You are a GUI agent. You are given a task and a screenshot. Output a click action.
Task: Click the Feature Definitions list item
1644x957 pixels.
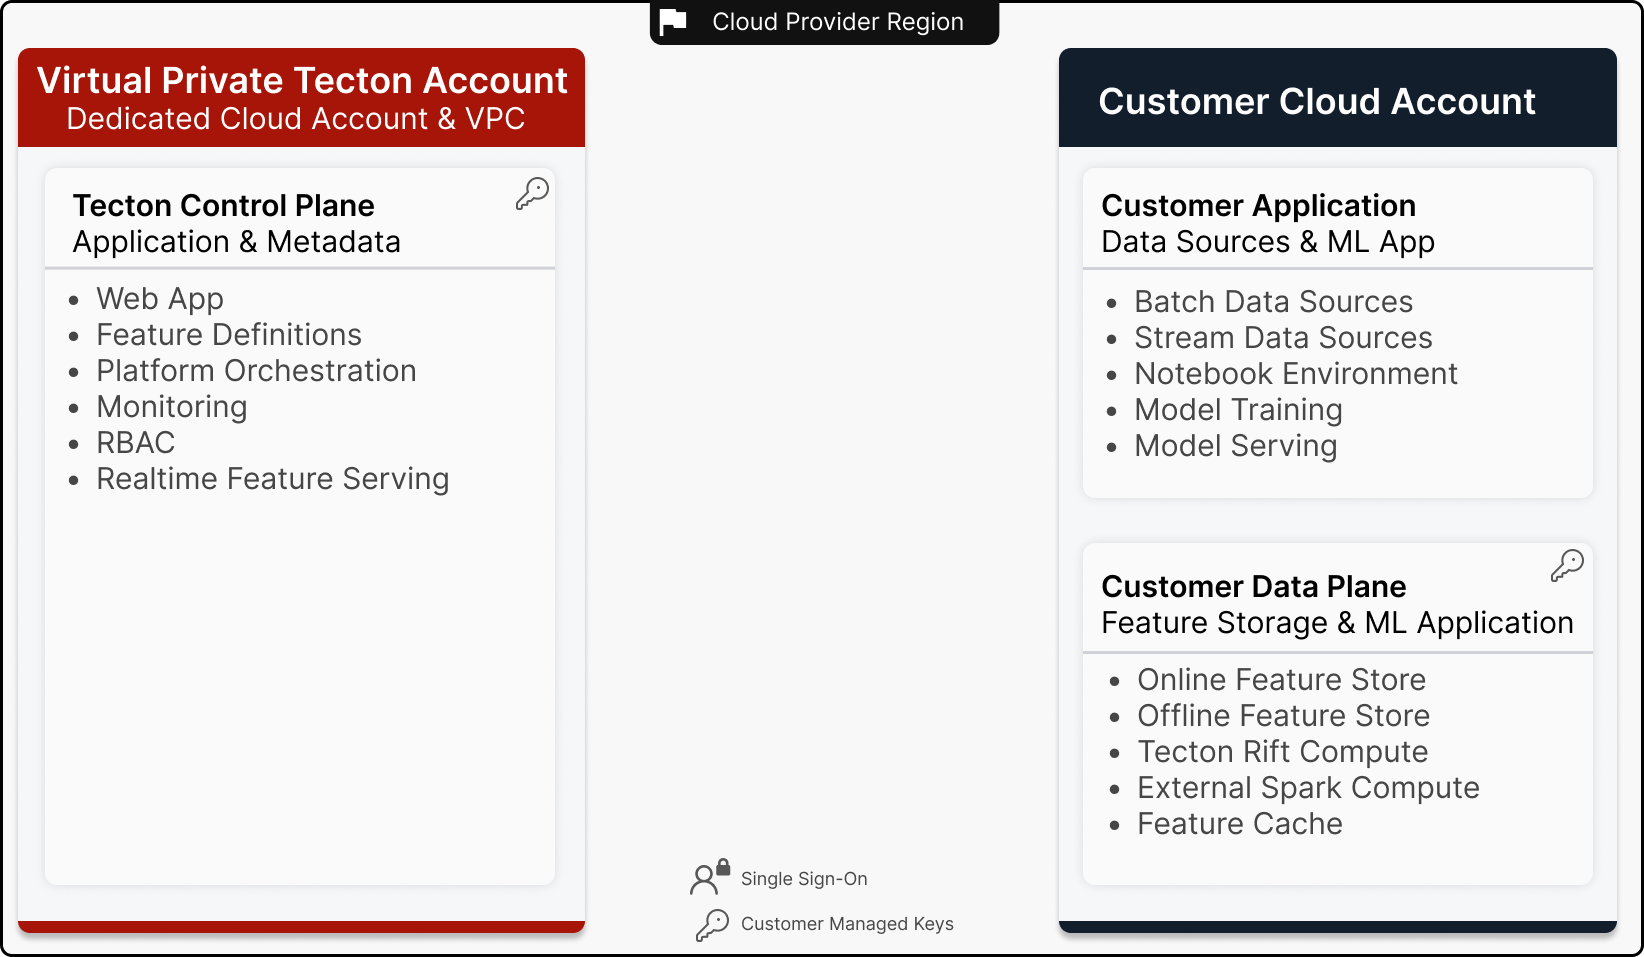click(x=229, y=335)
